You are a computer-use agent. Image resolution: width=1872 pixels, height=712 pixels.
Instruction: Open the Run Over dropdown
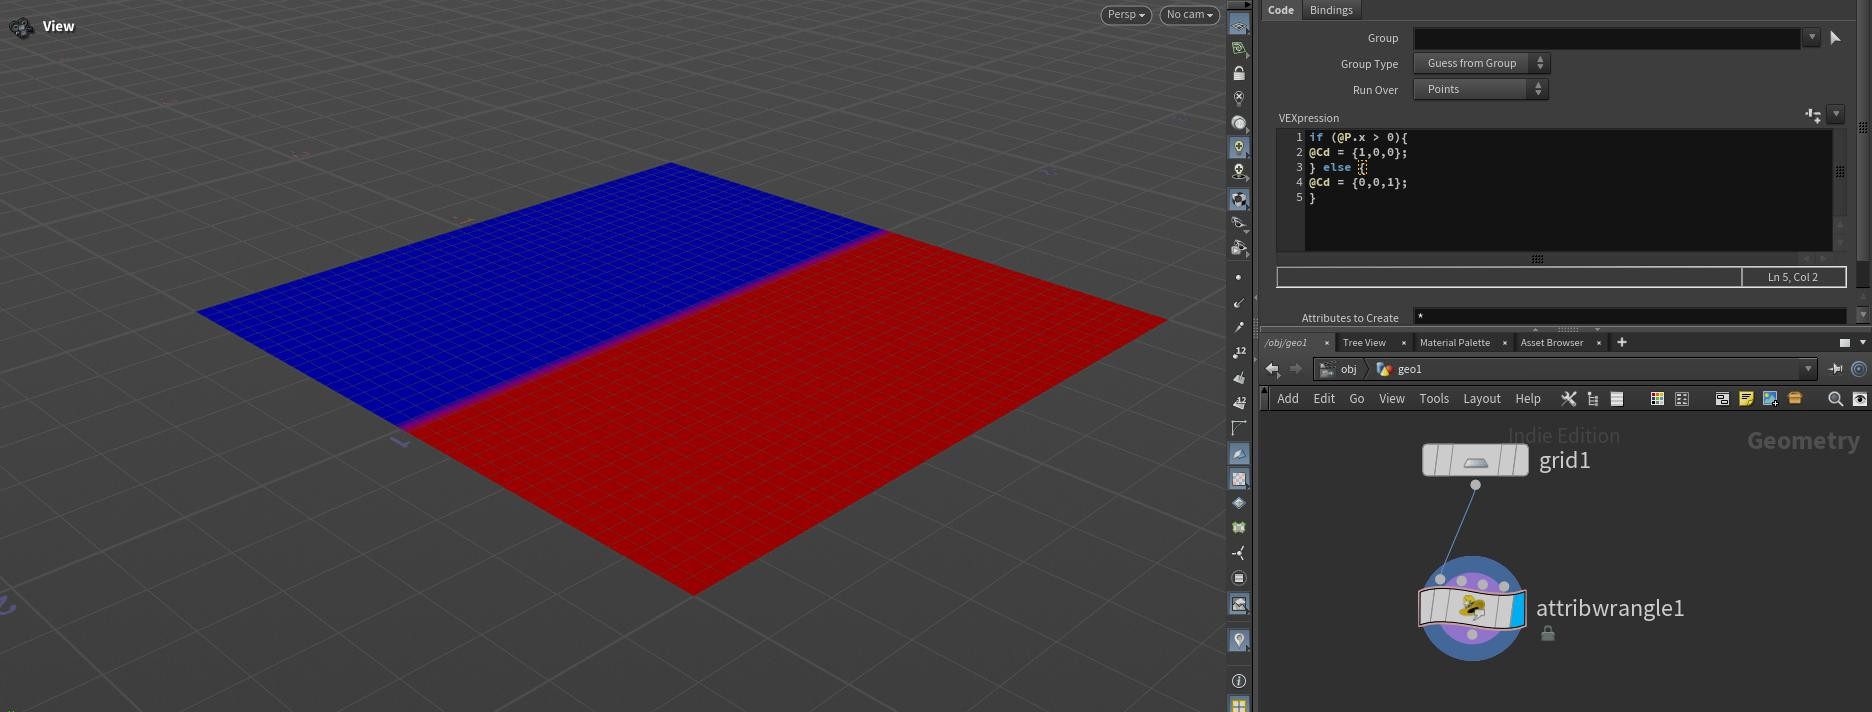pos(1481,89)
